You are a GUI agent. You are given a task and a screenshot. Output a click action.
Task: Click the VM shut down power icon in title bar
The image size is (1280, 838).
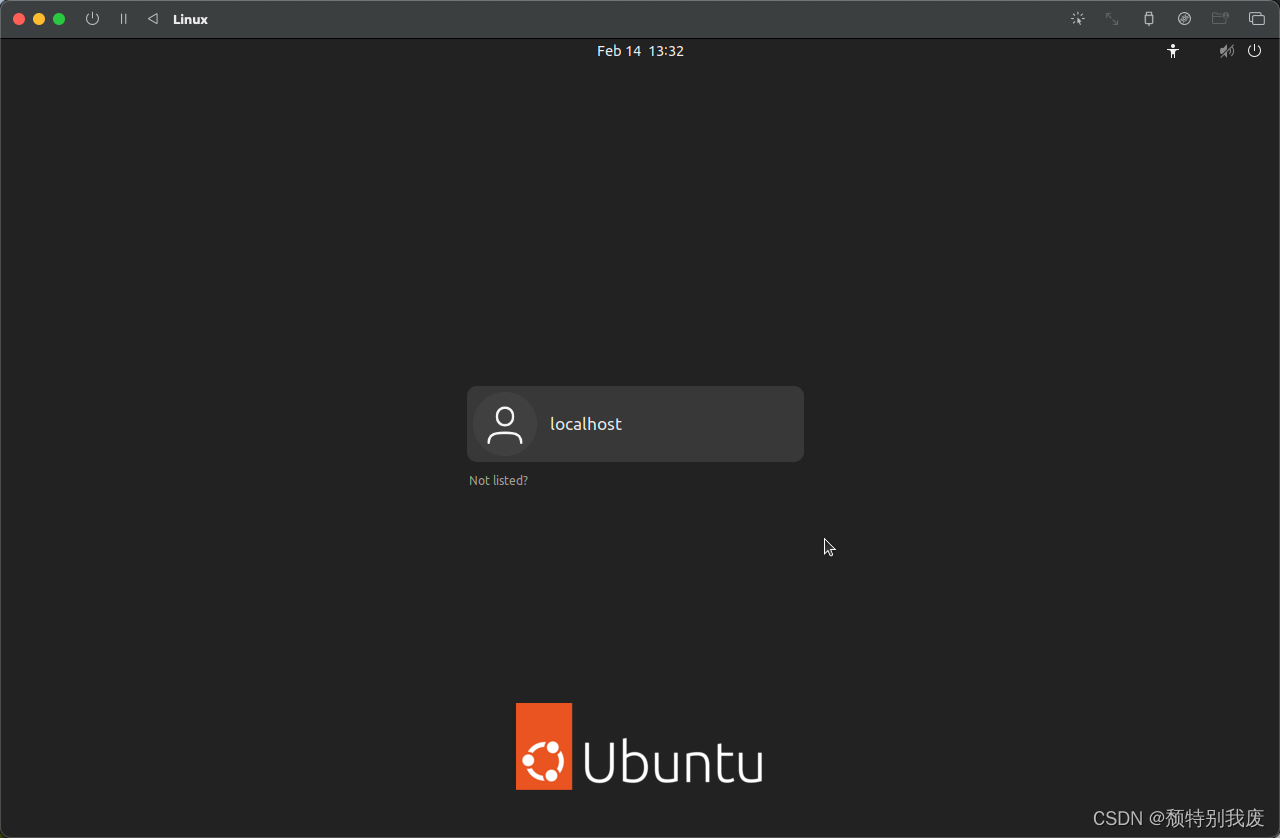92,19
